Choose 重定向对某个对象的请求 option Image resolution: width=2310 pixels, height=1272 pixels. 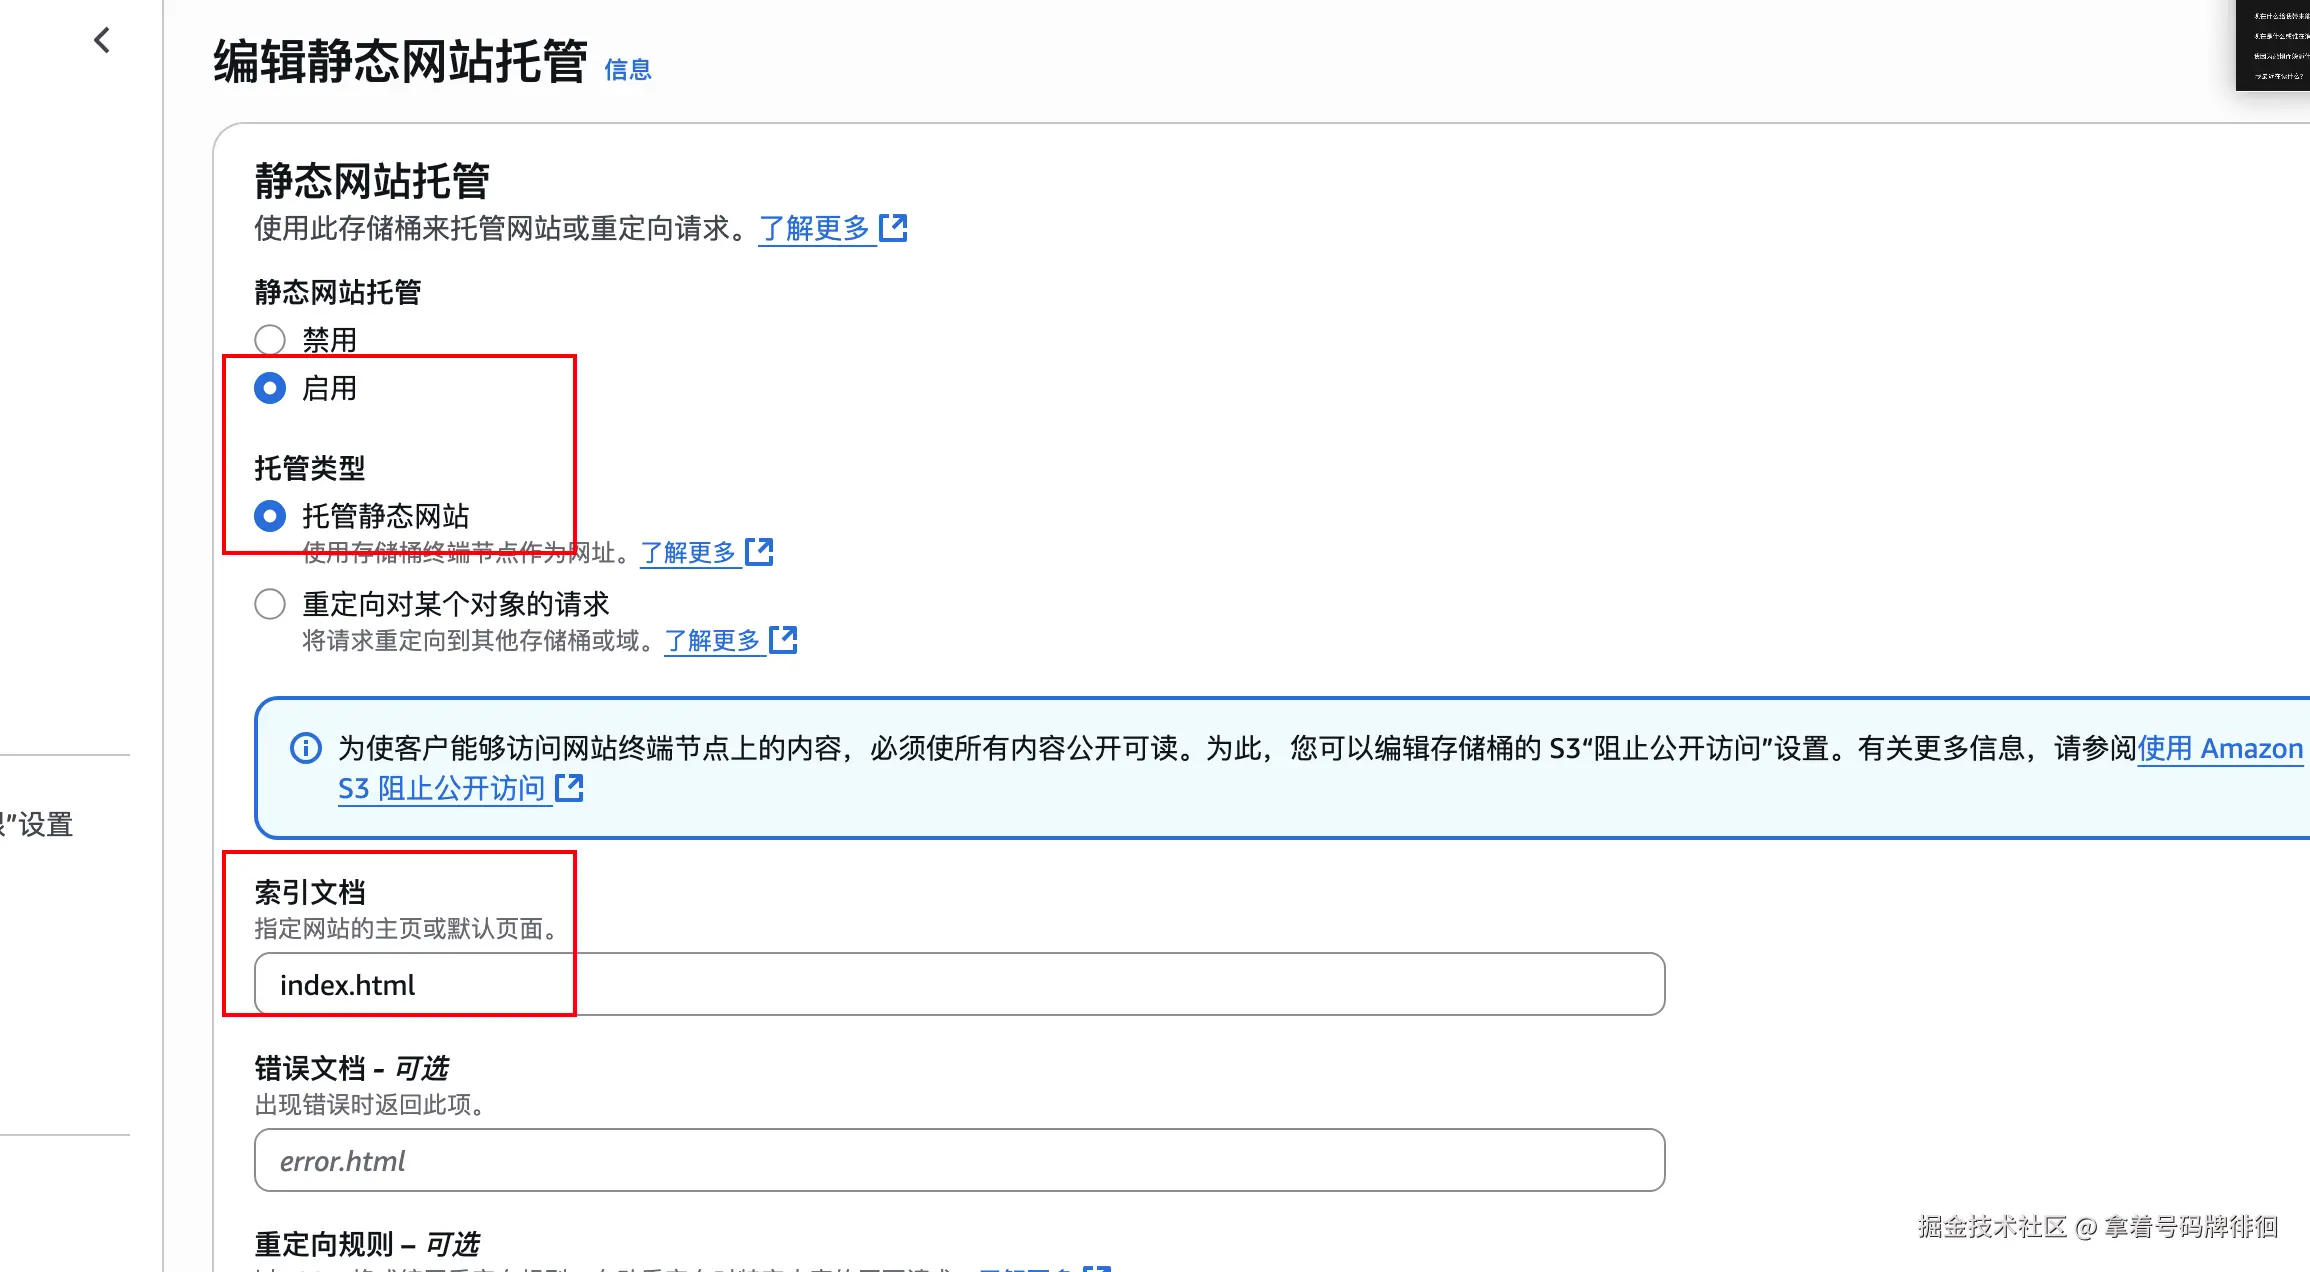coord(270,604)
